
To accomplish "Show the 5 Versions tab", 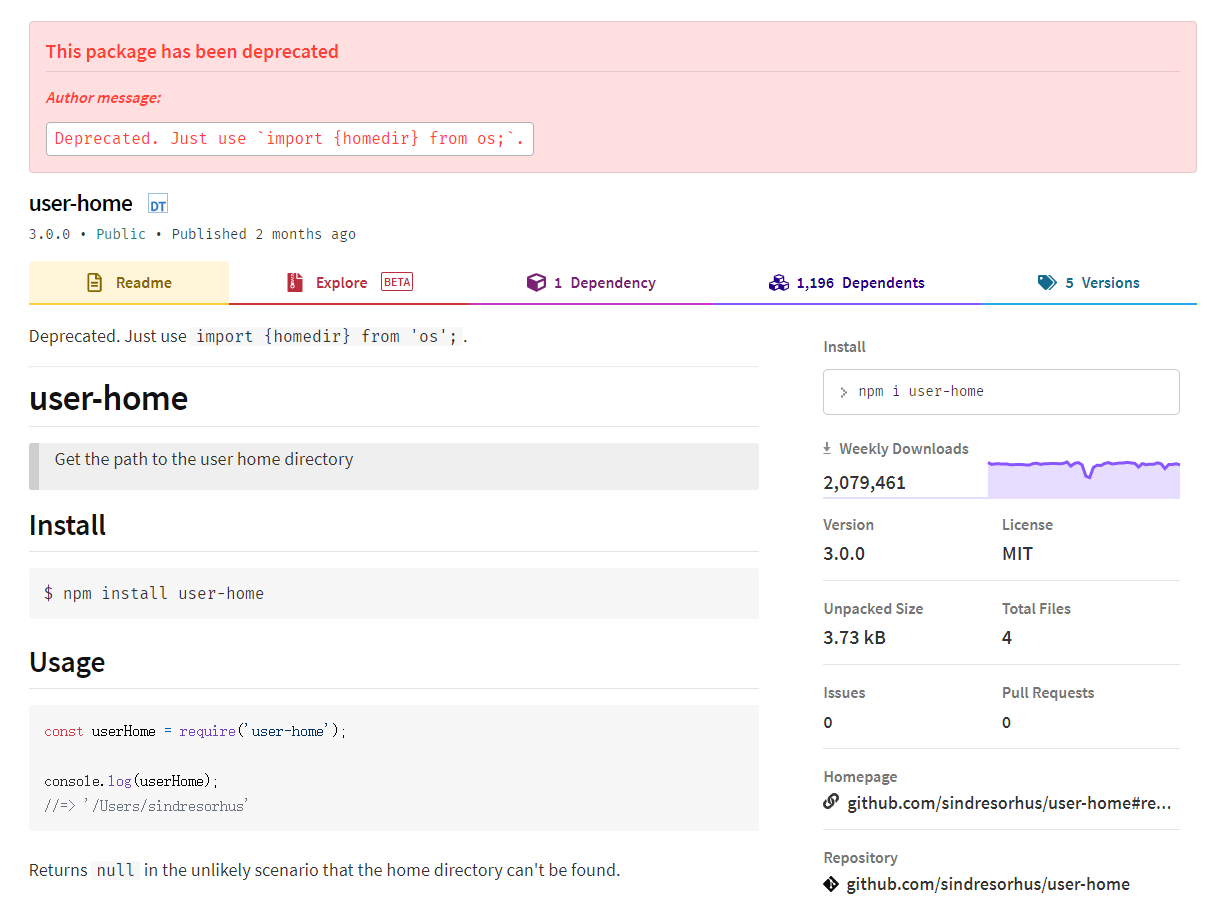I will click(1101, 283).
